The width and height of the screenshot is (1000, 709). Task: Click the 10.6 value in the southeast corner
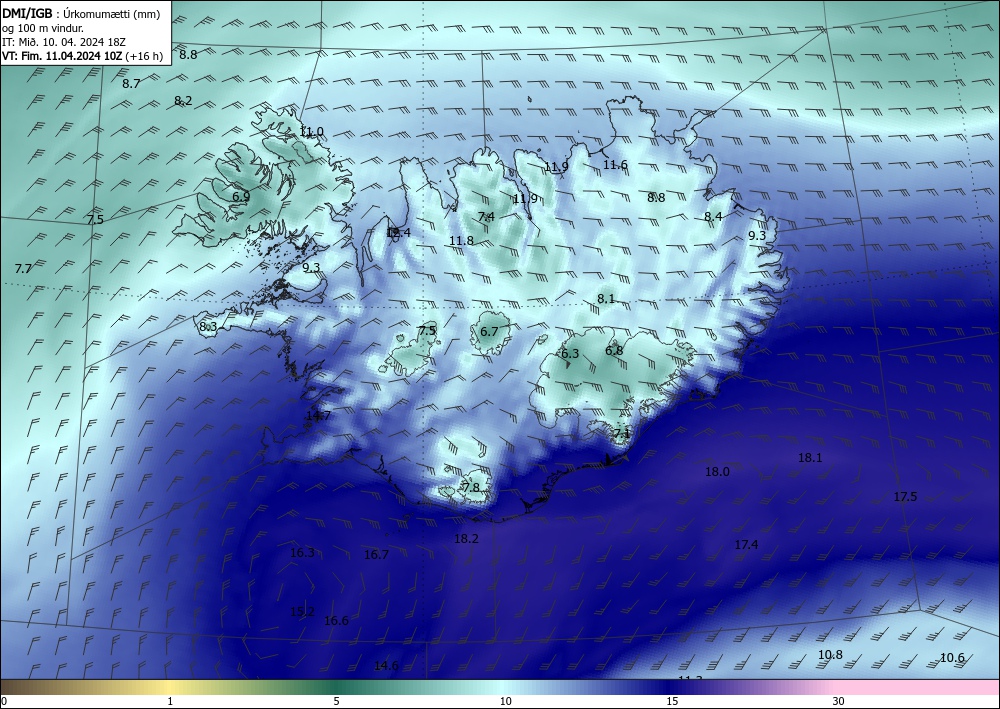click(952, 659)
